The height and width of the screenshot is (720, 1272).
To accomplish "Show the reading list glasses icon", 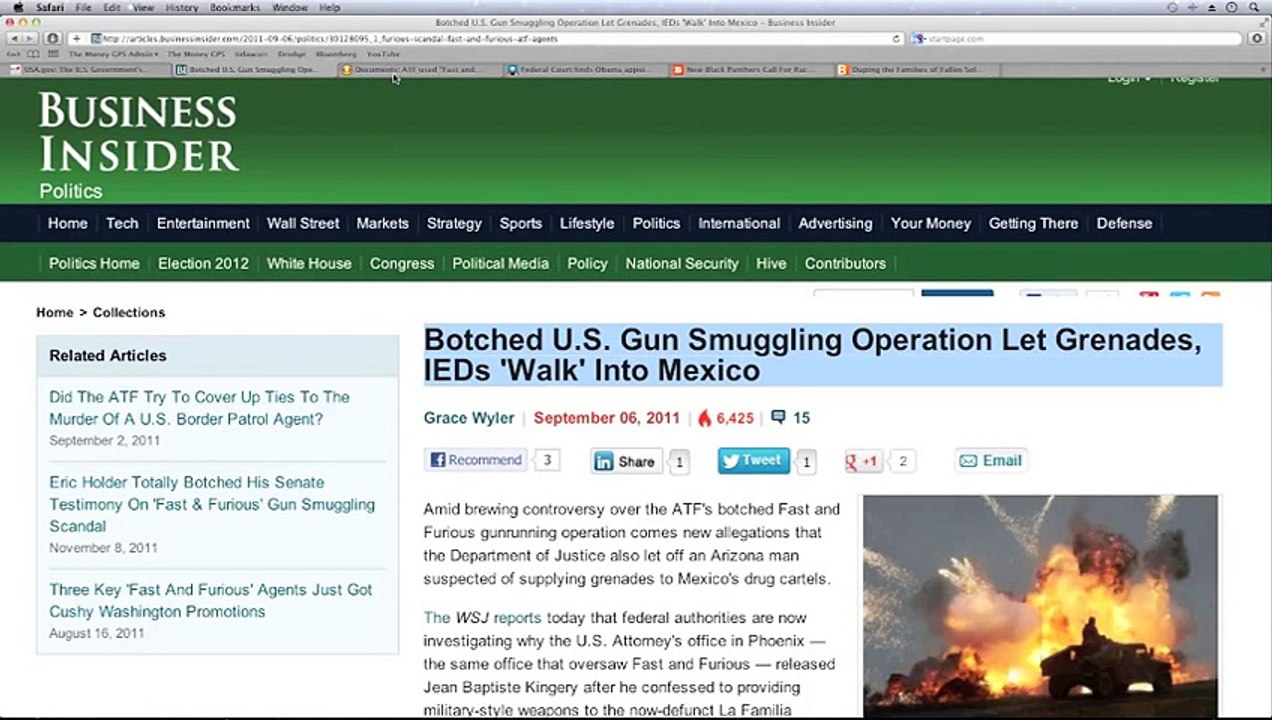I will [x=14, y=54].
